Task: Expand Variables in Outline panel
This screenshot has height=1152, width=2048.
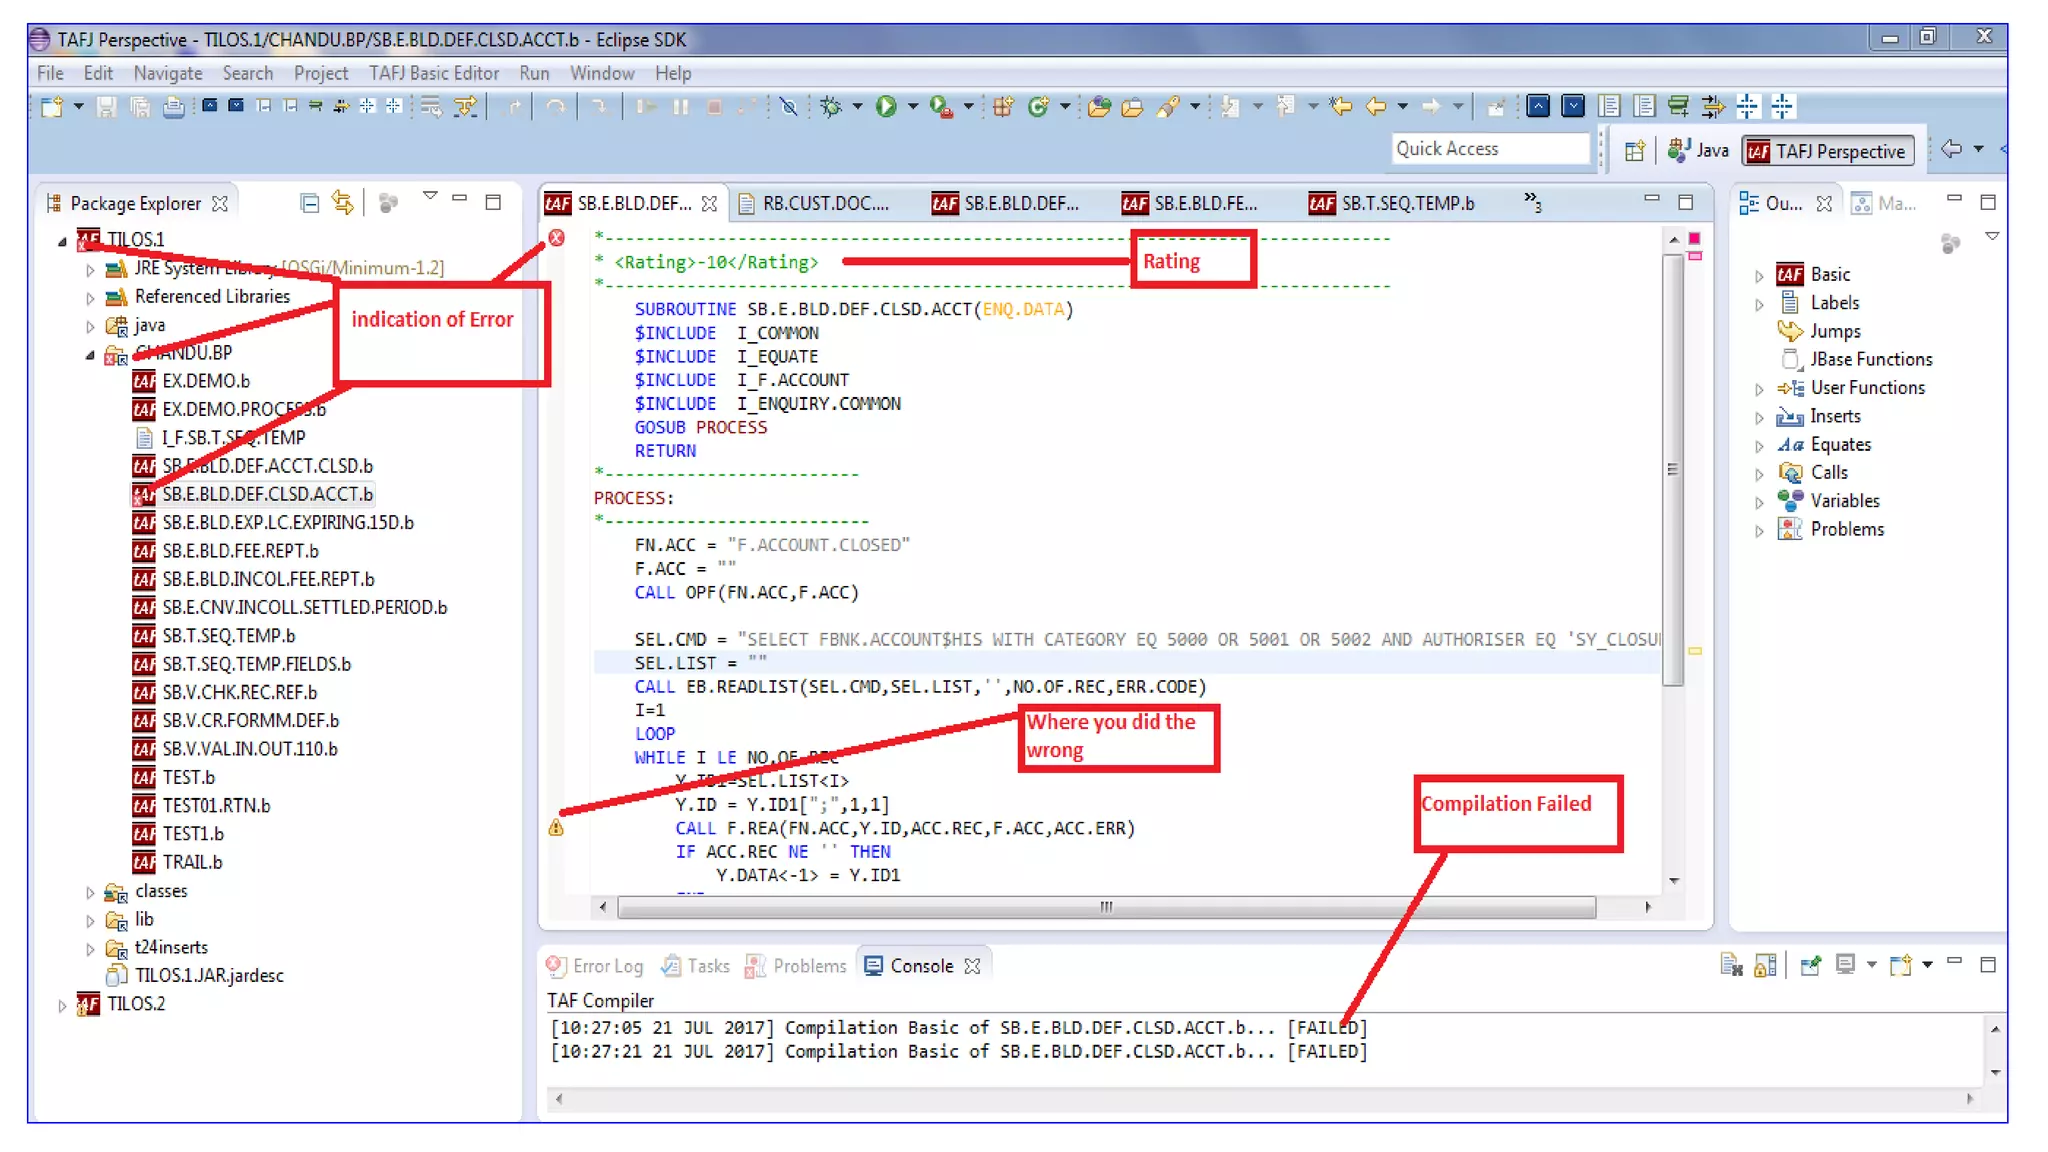Action: tap(1759, 502)
